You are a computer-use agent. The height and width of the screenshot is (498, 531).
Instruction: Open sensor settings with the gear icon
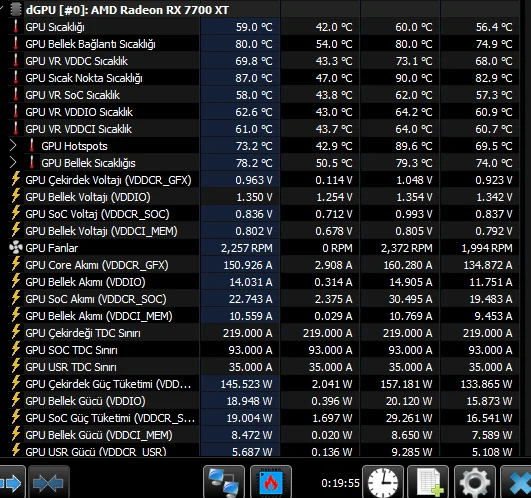[x=475, y=482]
